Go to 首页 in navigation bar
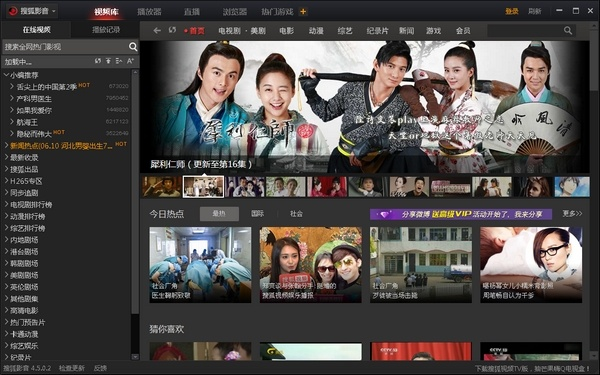The width and height of the screenshot is (600, 375). pos(197,31)
